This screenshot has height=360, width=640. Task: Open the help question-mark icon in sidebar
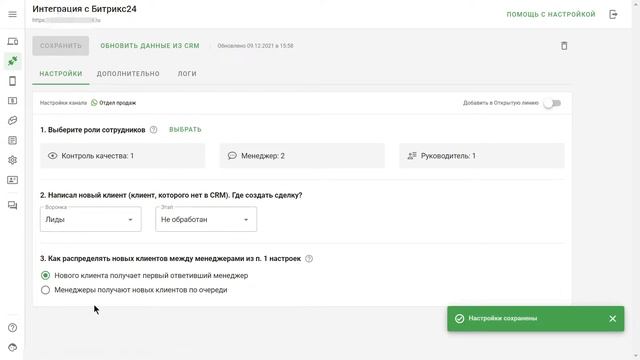[13, 328]
